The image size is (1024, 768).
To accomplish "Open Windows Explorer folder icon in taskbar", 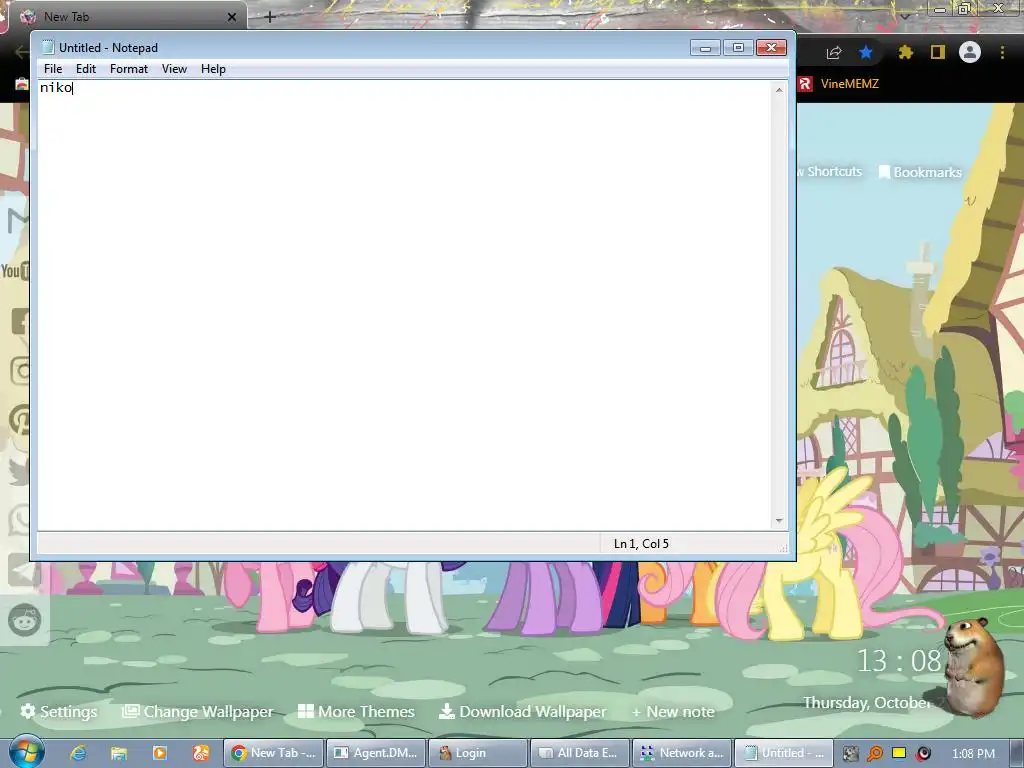I will click(x=118, y=753).
